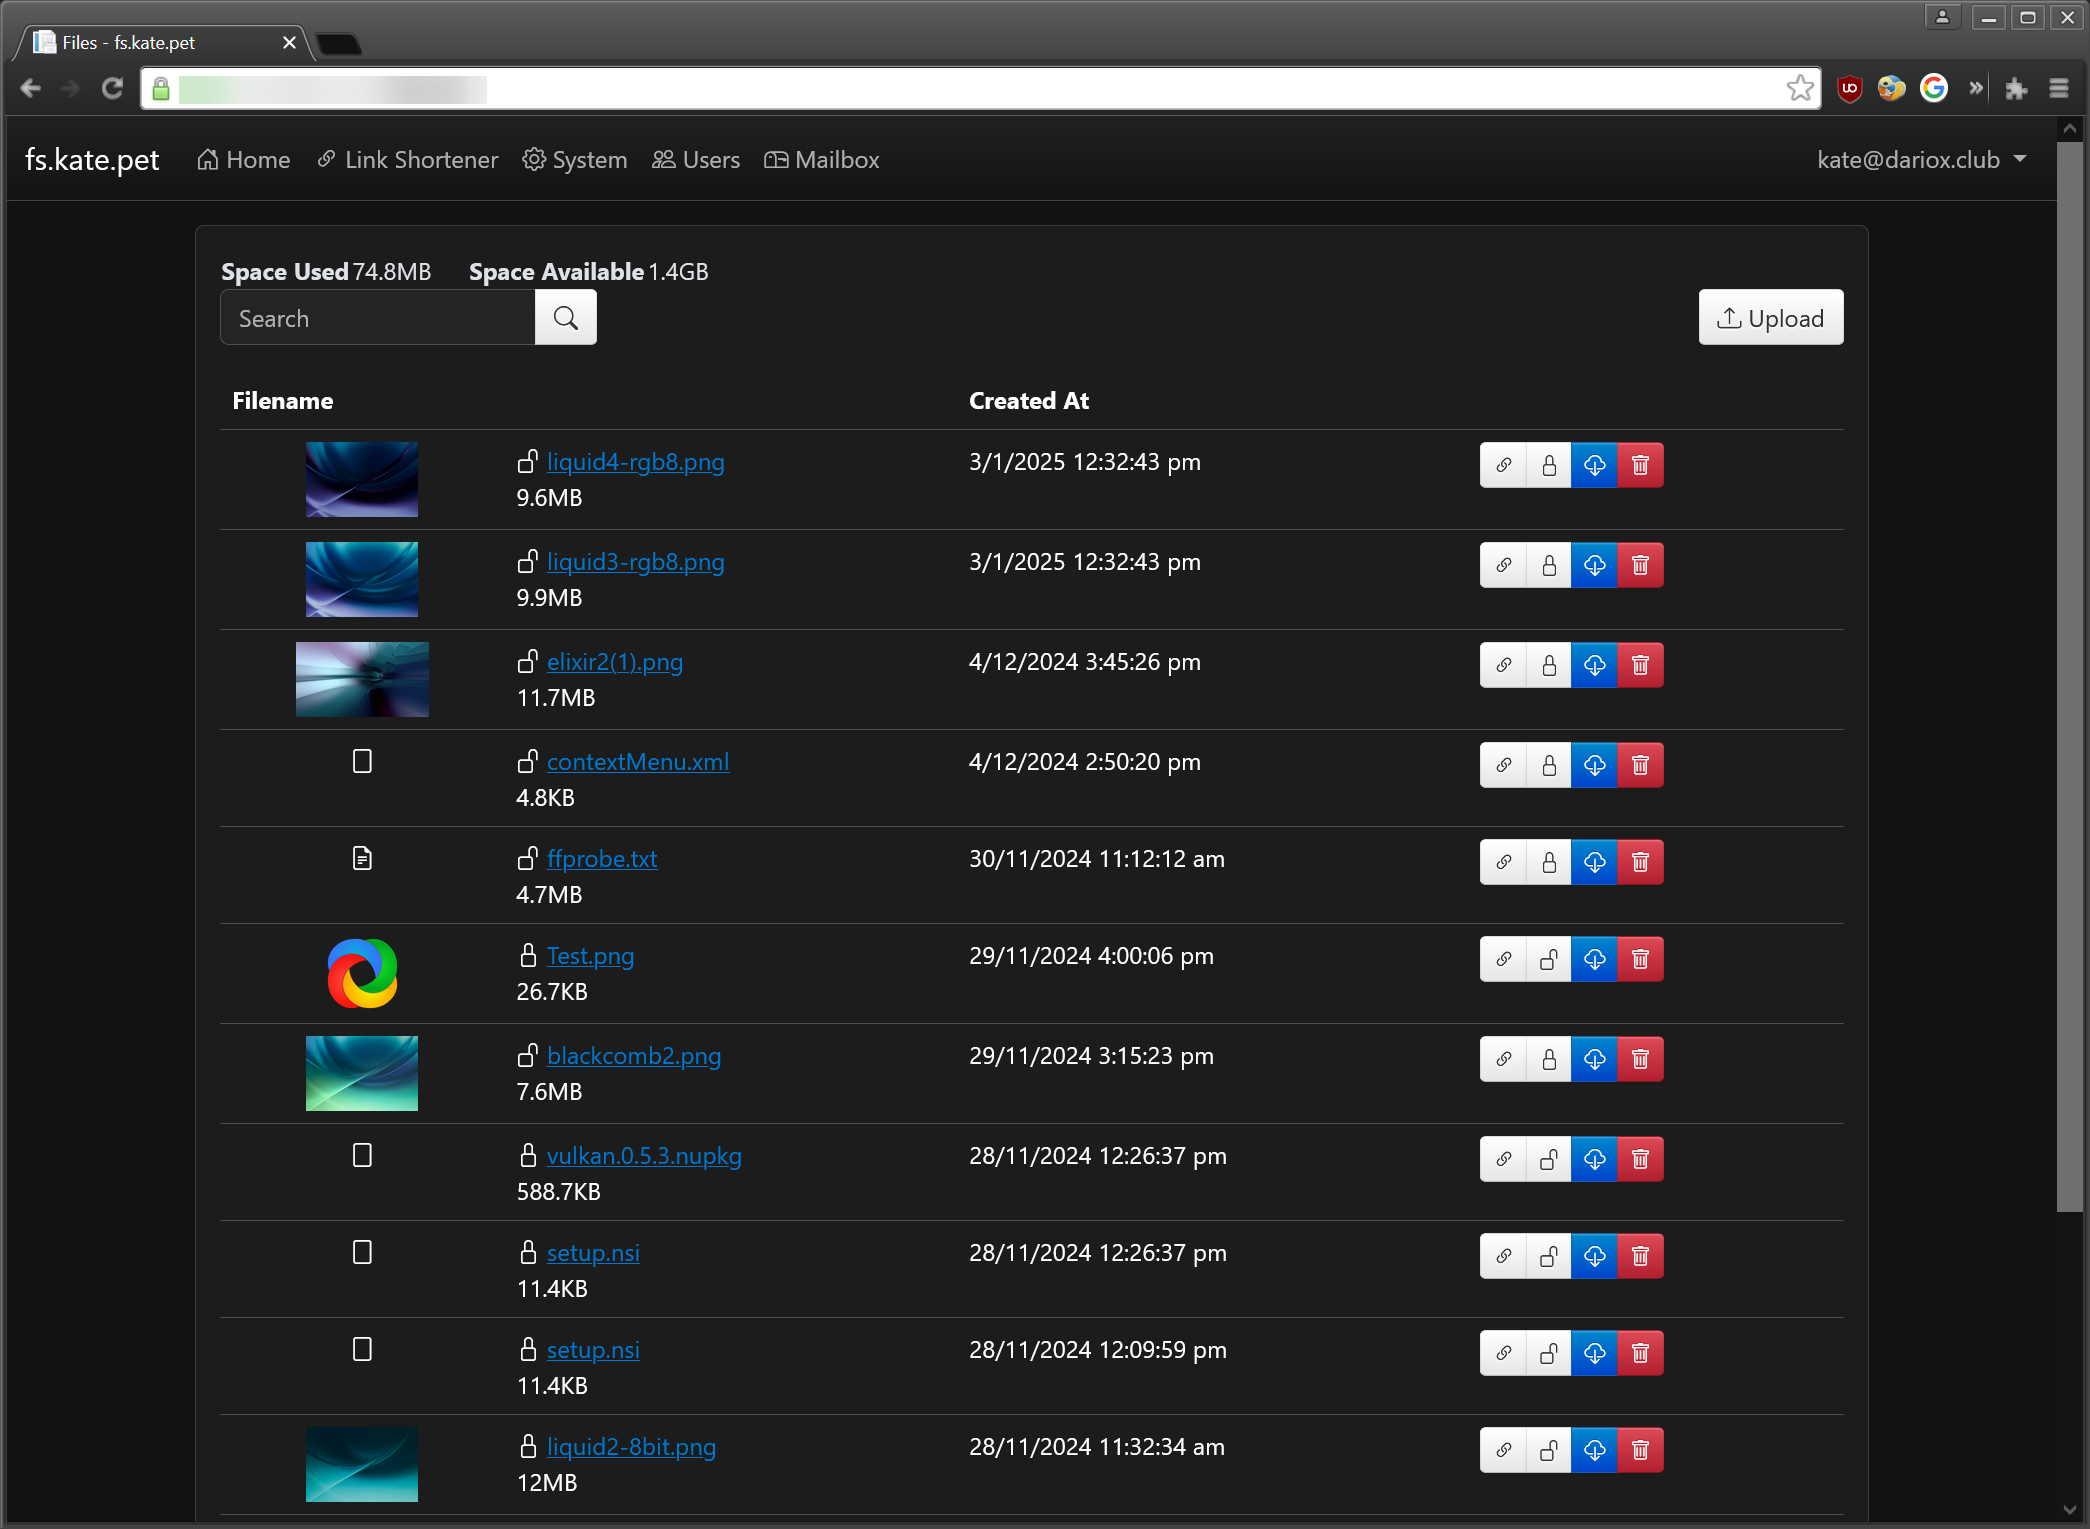Open the Mailbox nav item
Image resolution: width=2090 pixels, height=1529 pixels.
click(822, 160)
